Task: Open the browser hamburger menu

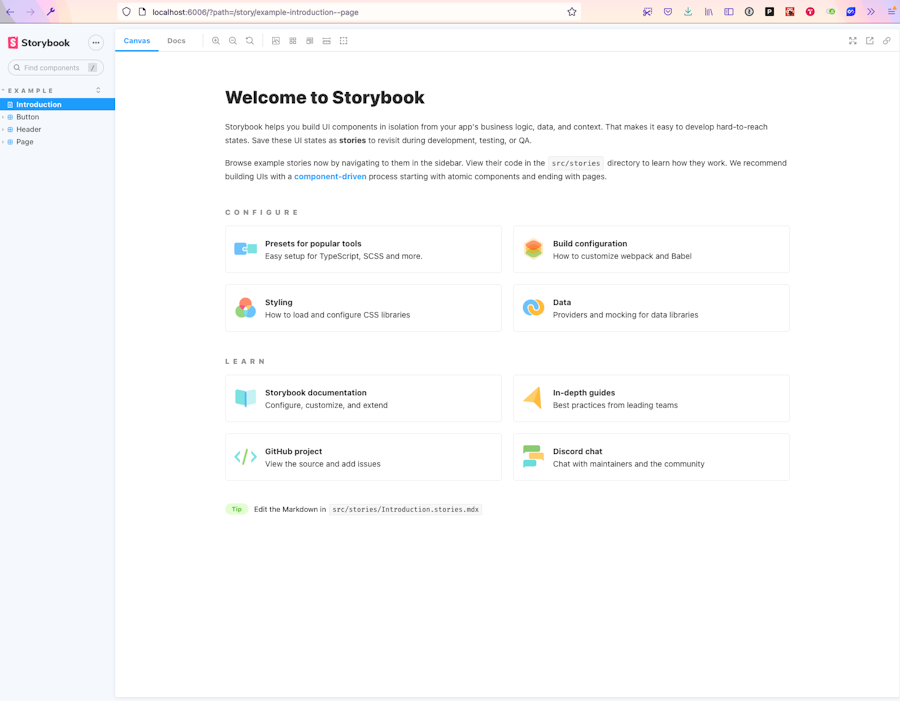Action: 891,11
